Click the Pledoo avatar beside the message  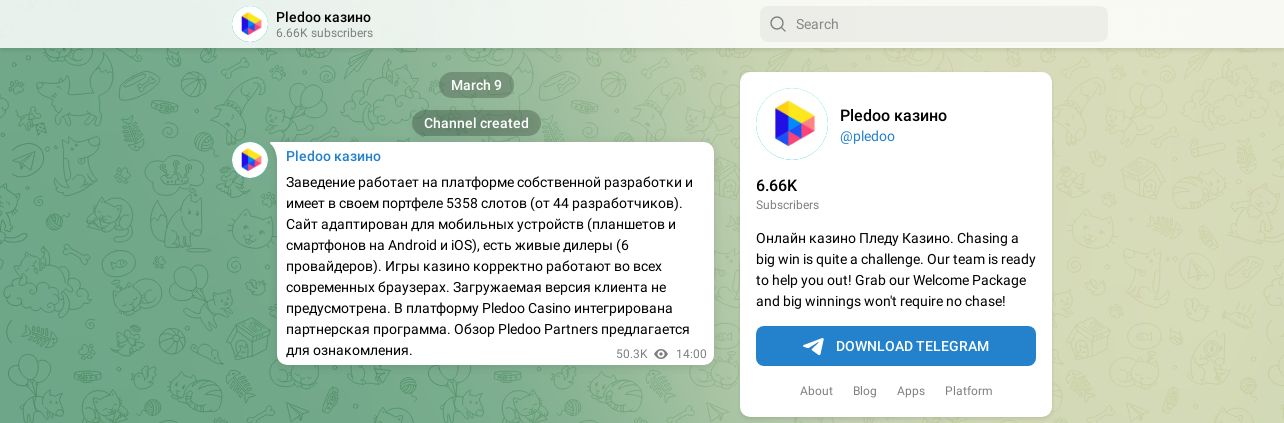click(x=250, y=160)
